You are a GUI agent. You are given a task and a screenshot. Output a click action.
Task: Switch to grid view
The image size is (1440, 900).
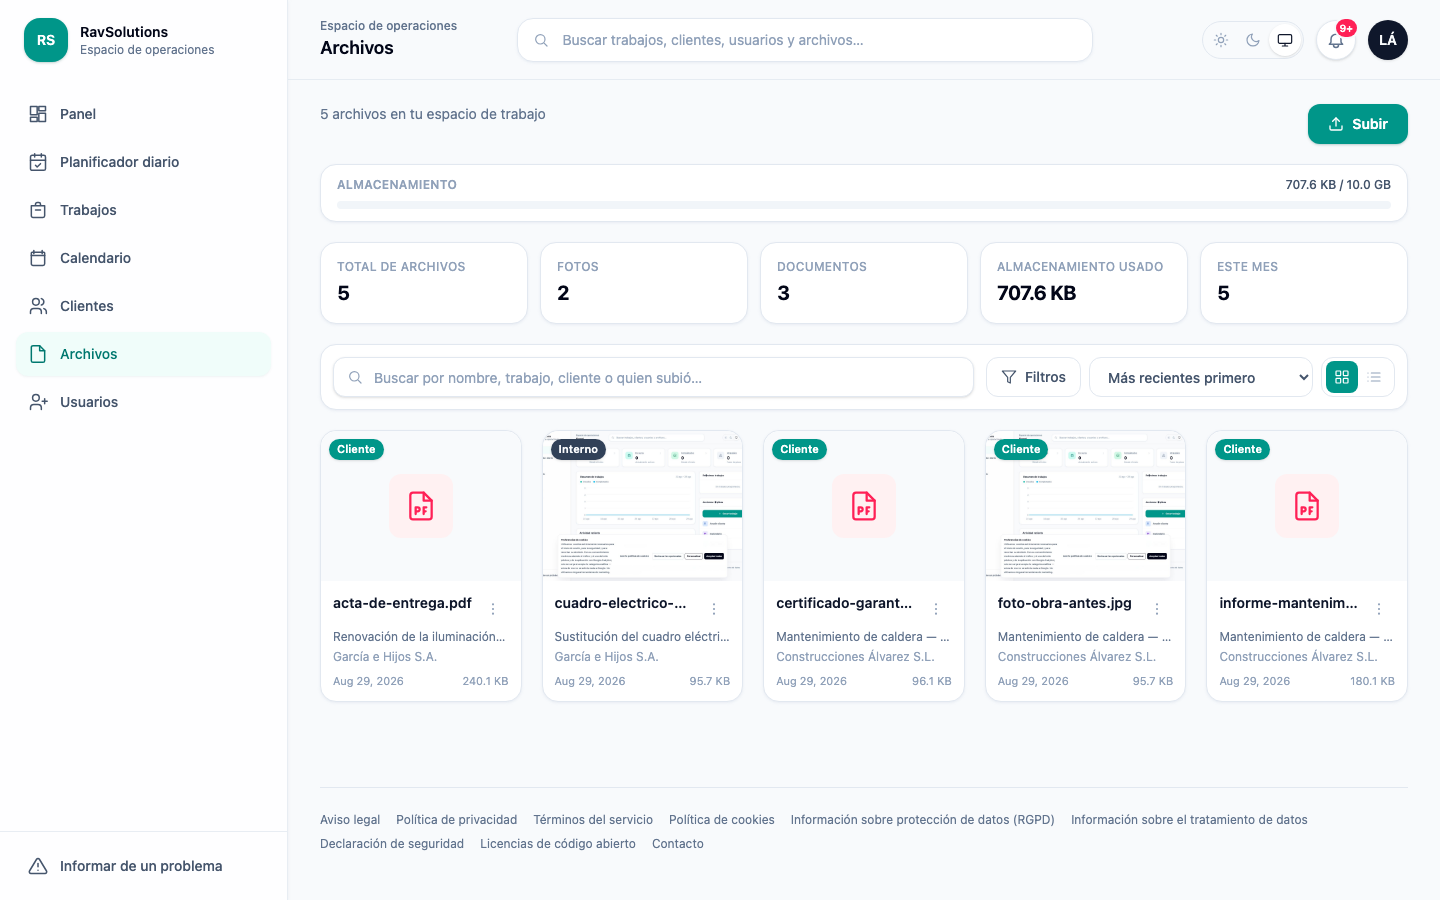tap(1342, 377)
